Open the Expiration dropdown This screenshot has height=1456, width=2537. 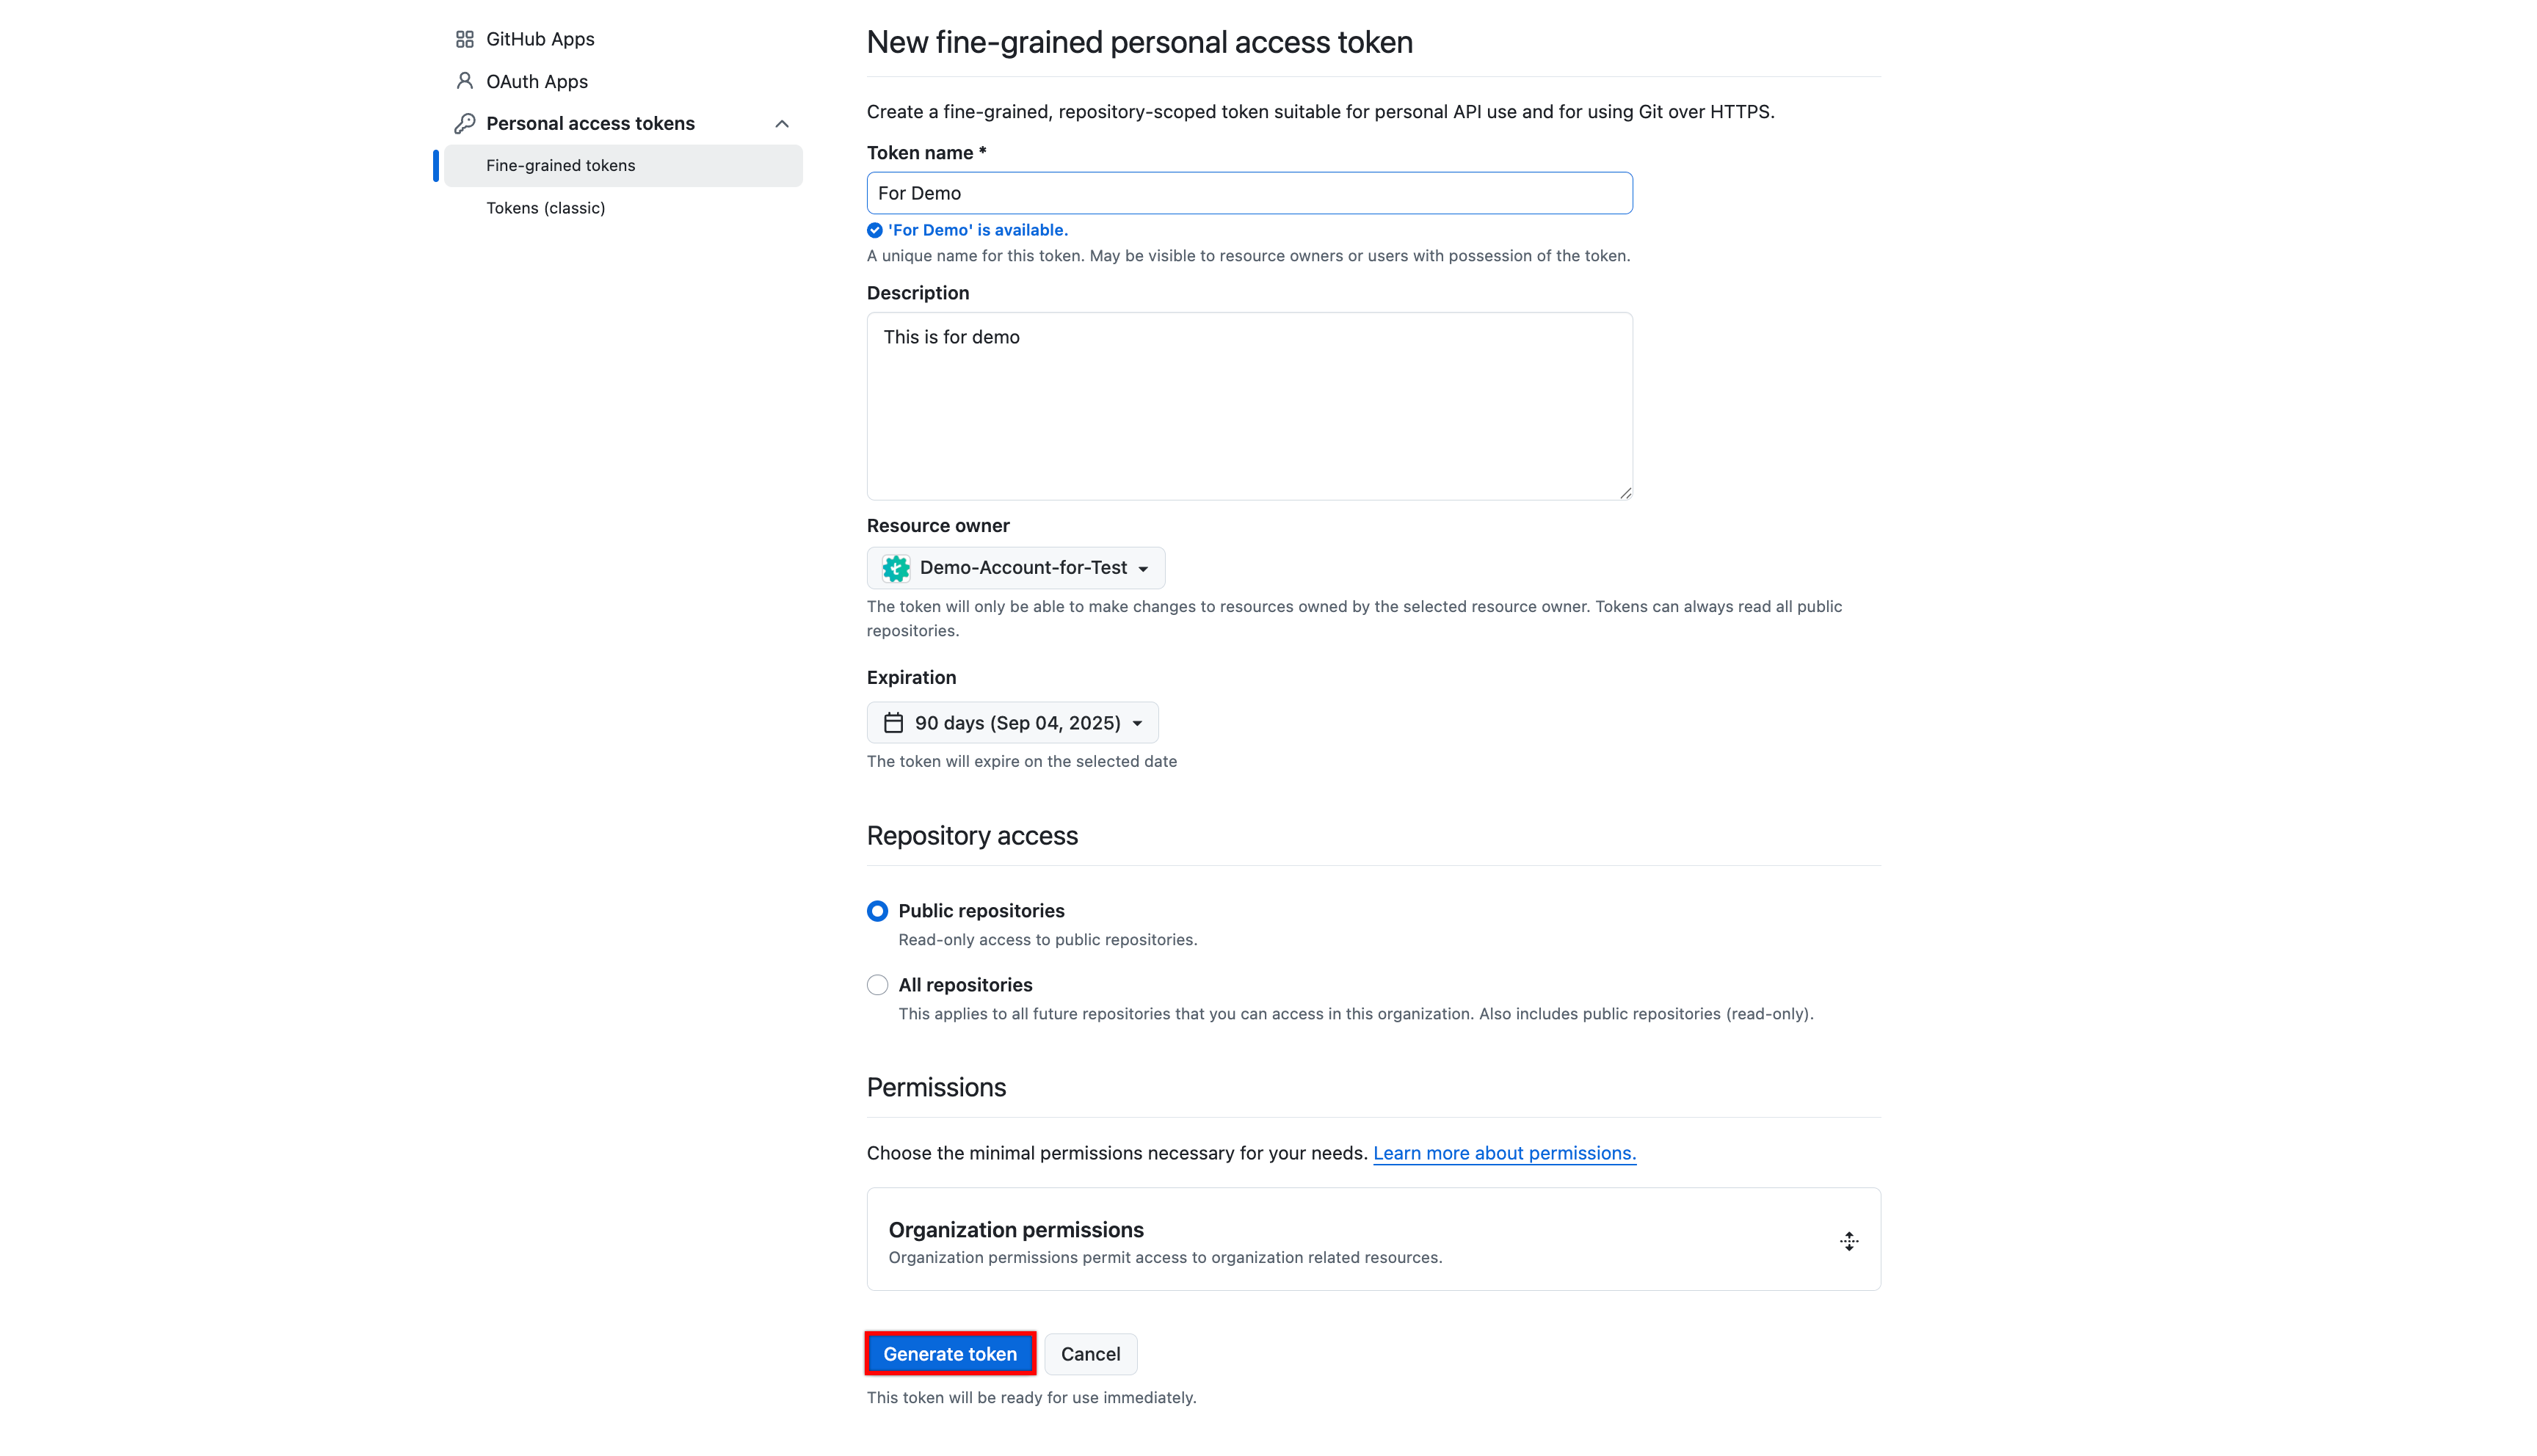[1012, 722]
